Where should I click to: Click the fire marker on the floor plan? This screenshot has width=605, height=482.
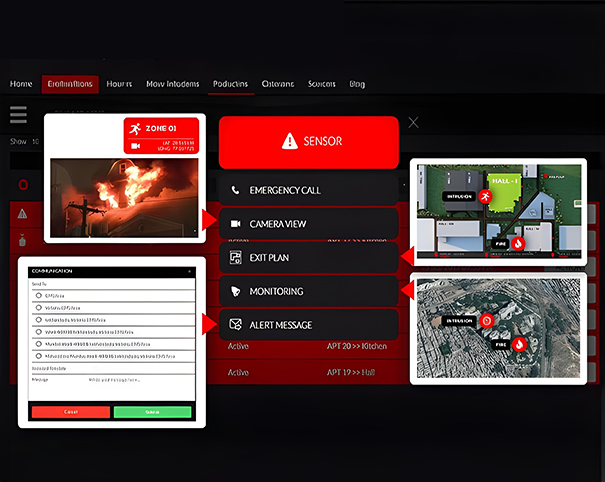coord(518,243)
